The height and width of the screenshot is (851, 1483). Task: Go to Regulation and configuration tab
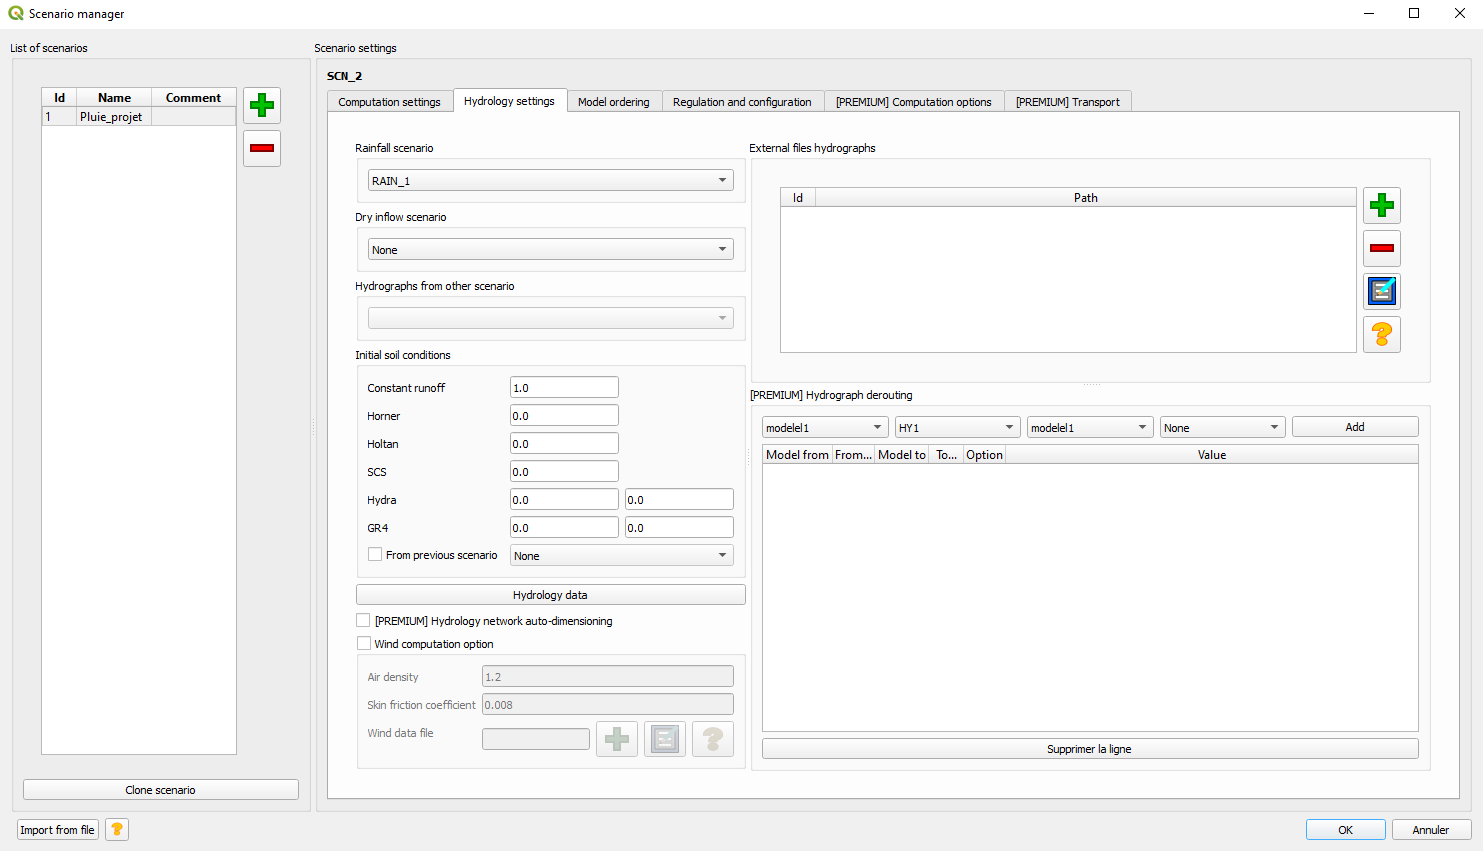(742, 102)
